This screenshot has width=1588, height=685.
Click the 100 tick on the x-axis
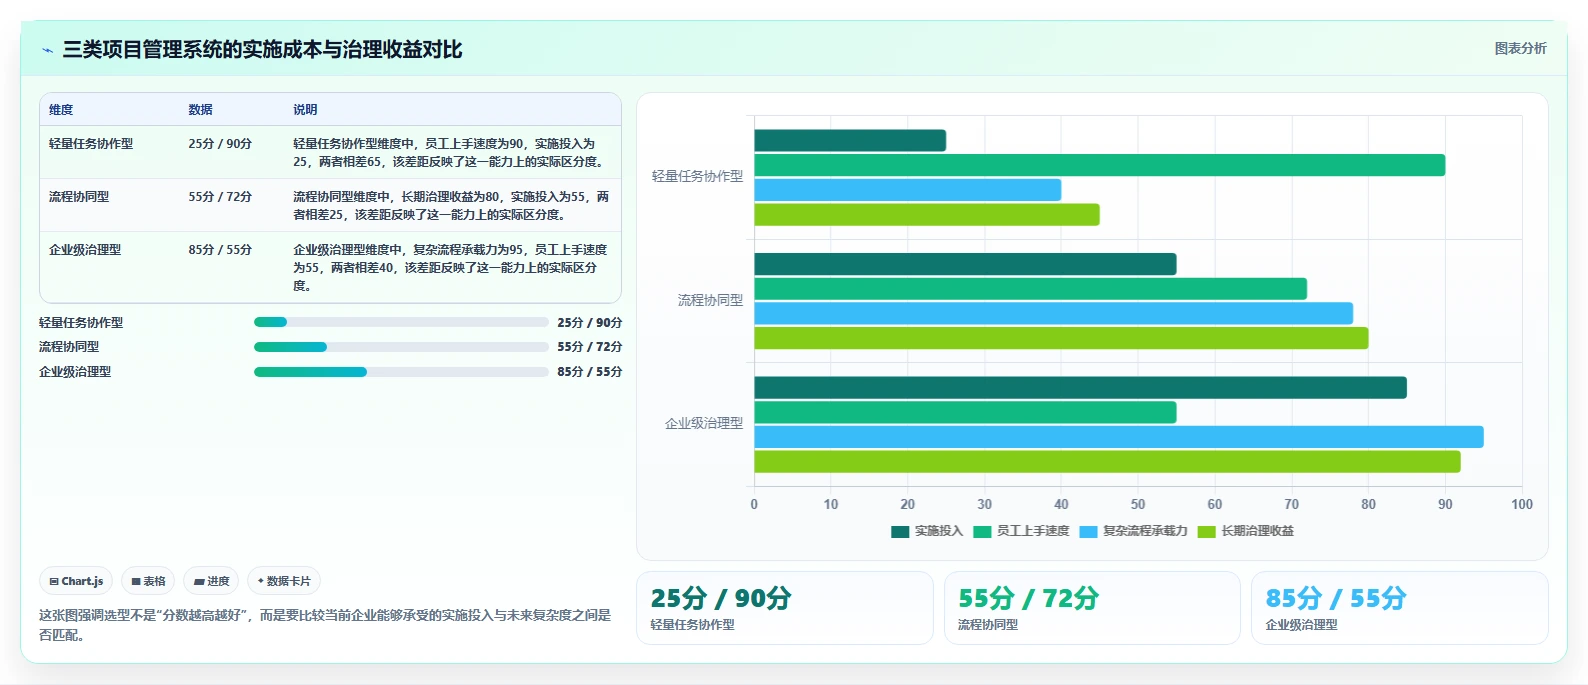tap(1522, 505)
